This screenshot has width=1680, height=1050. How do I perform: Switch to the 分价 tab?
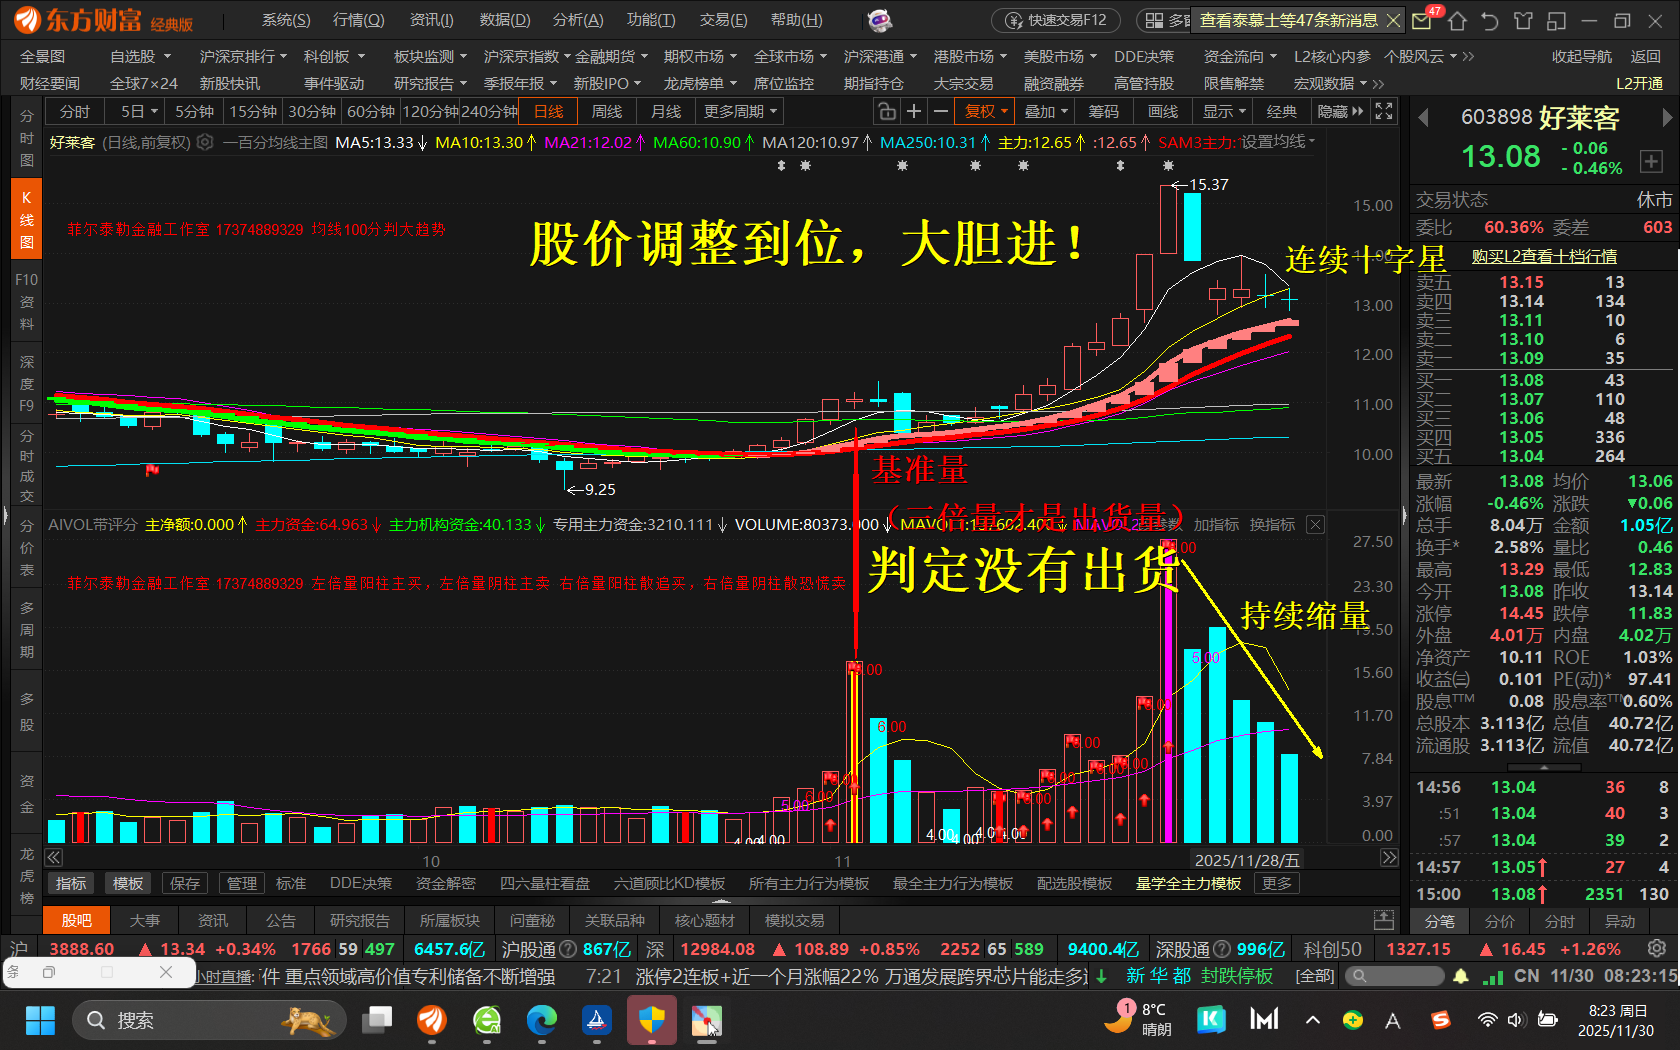tap(1500, 921)
